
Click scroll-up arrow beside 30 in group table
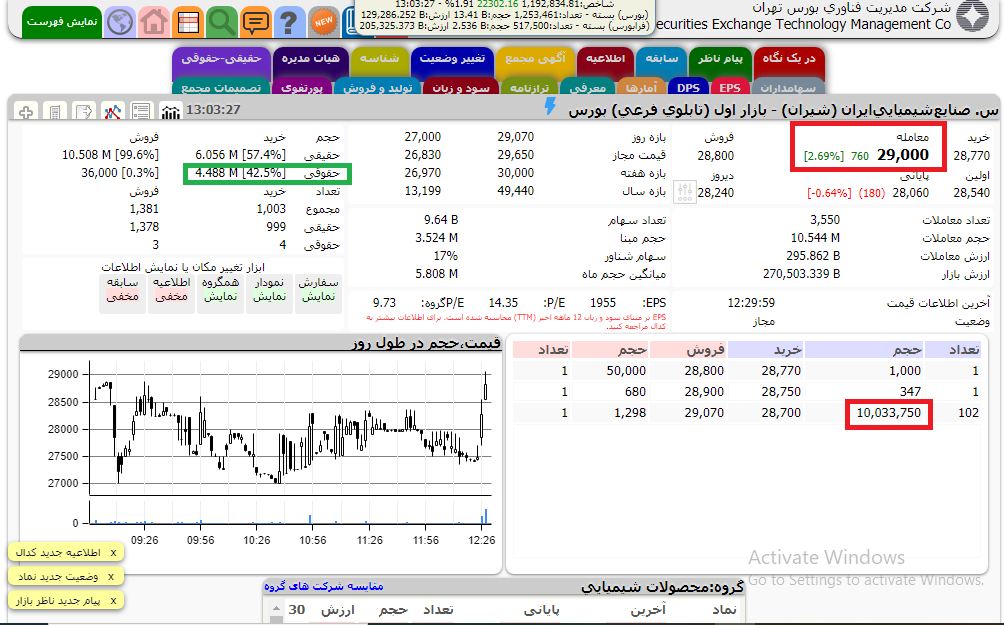pyautogui.click(x=276, y=608)
